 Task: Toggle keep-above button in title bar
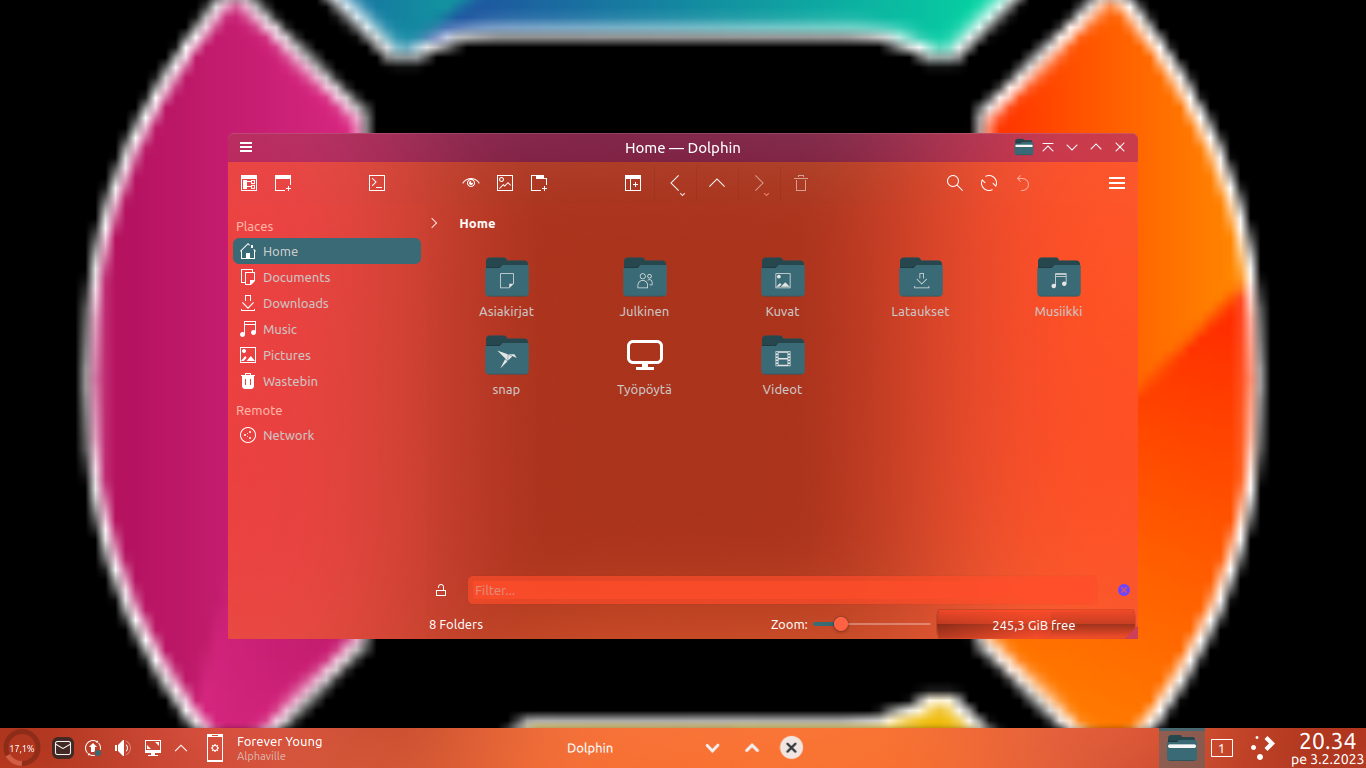pyautogui.click(x=1048, y=147)
